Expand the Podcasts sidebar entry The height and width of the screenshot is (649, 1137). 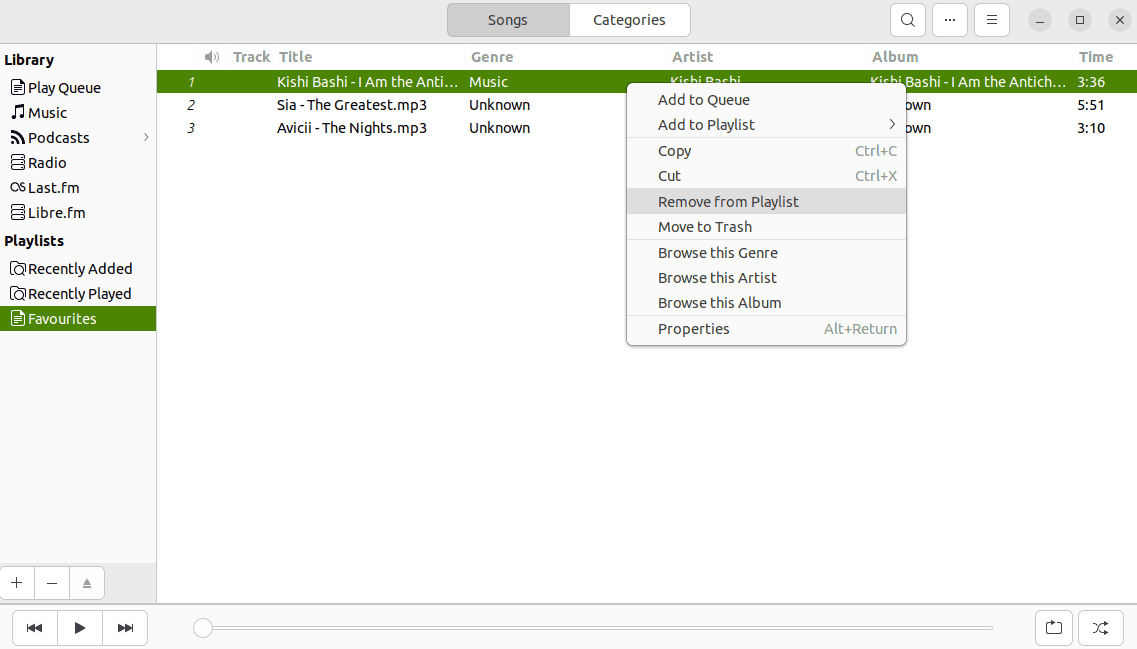pyautogui.click(x=146, y=137)
